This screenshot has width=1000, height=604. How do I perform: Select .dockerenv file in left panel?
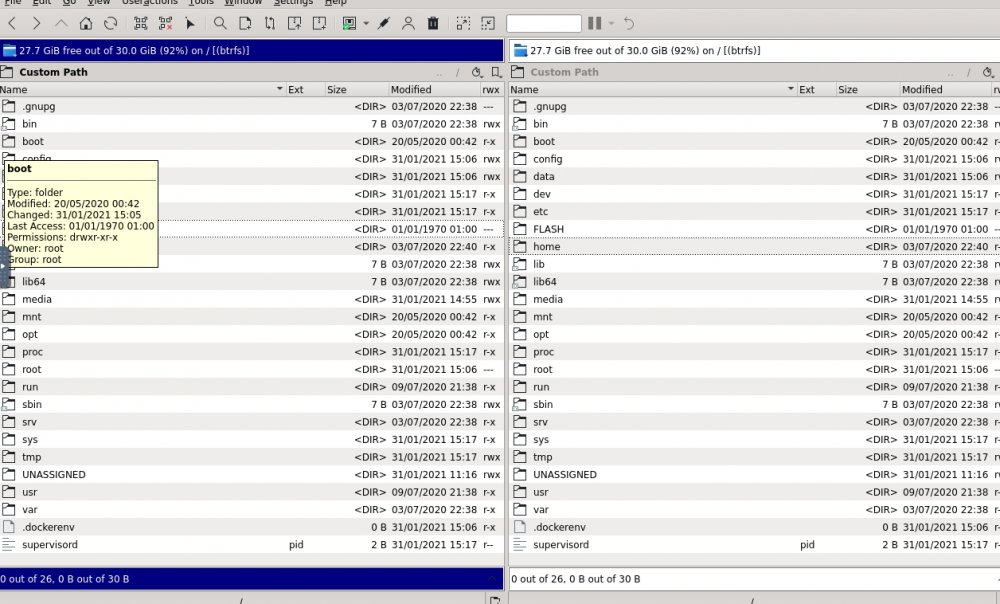tap(252, 527)
